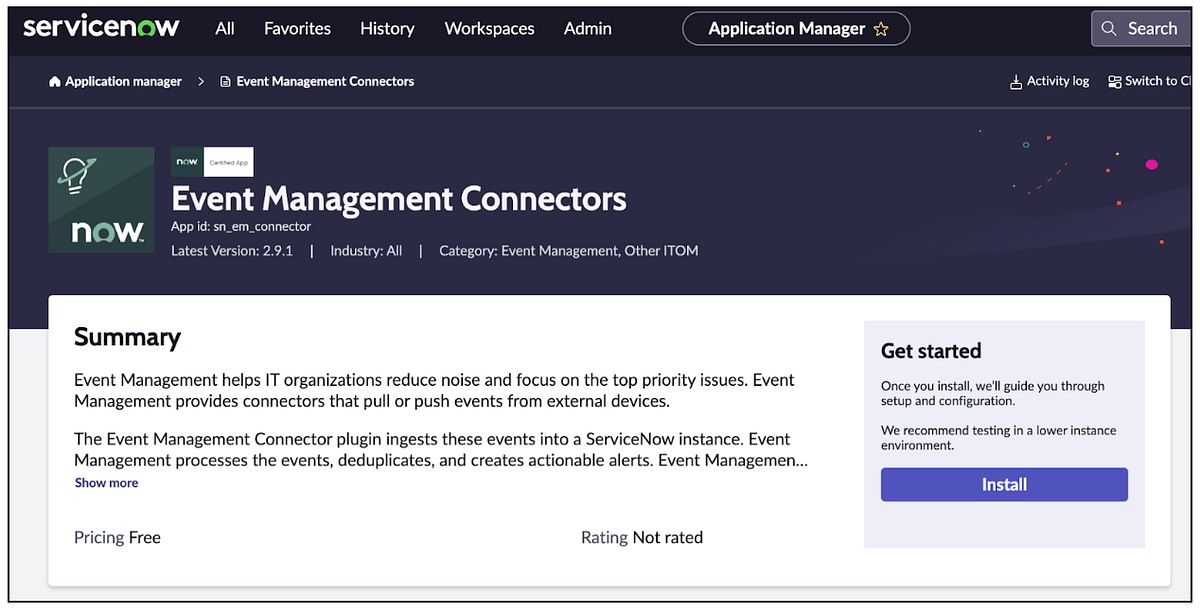Open the Favorites menu

point(297,28)
